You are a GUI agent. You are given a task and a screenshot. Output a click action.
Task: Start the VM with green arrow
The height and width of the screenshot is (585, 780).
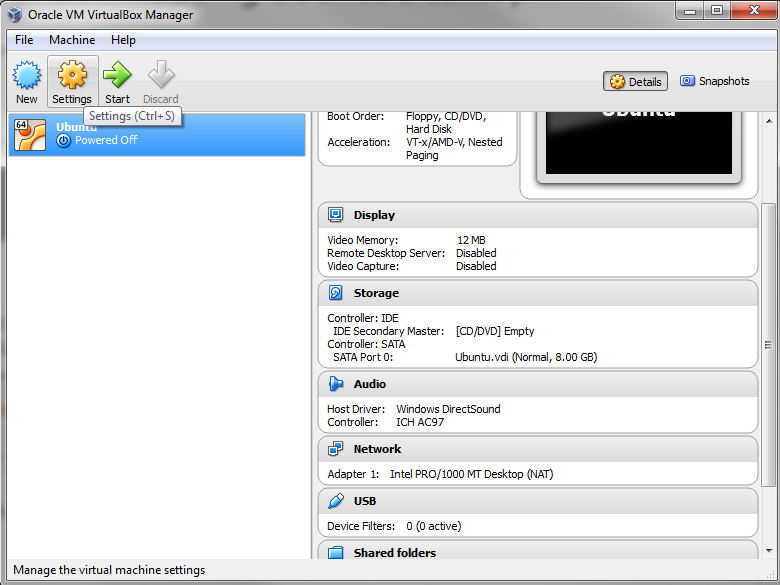click(x=117, y=75)
